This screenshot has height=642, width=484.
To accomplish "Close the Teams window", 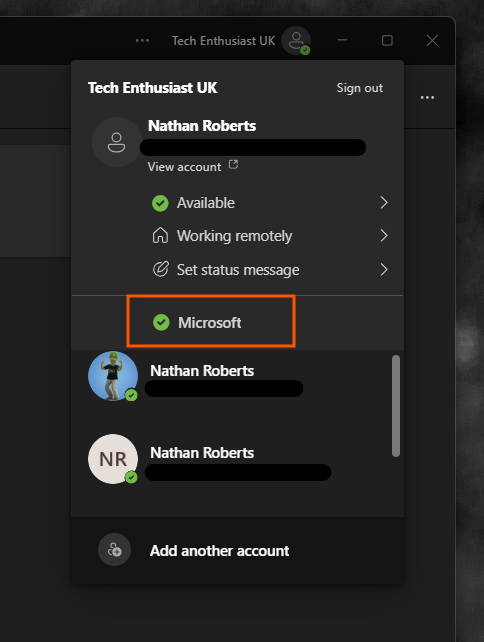I will (x=432, y=40).
